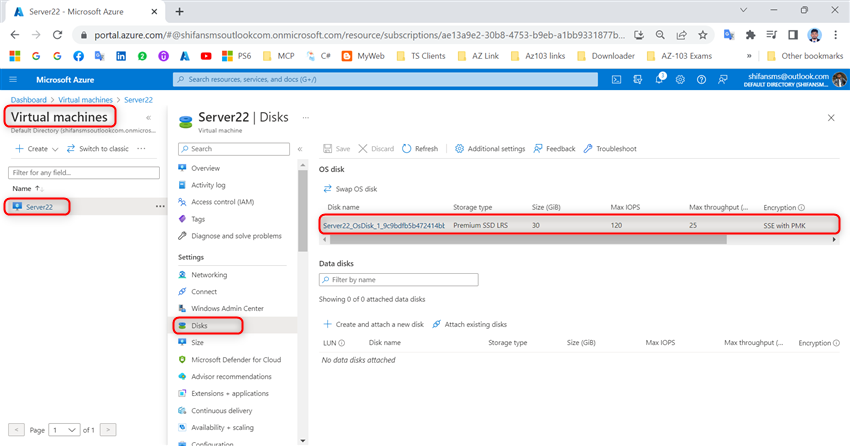Viewport: 850px width, 446px height.
Task: Click the Refresh toolbar button
Action: [x=420, y=148]
